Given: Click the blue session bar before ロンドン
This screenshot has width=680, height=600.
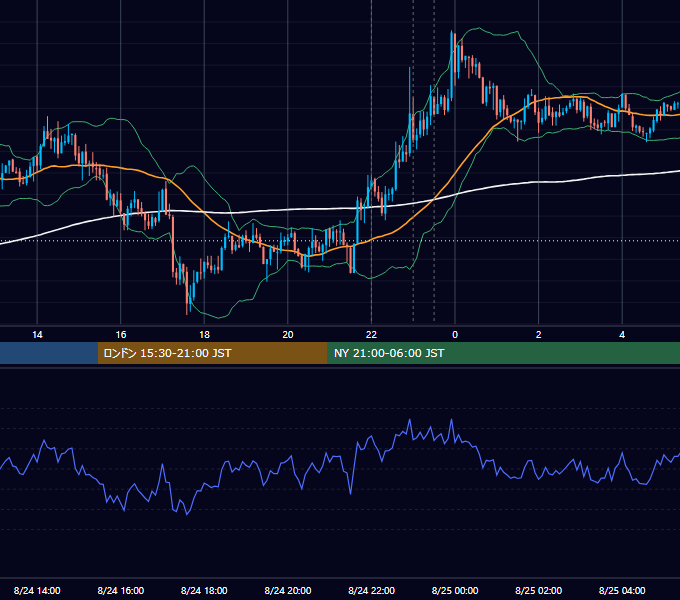Looking at the screenshot, I should (x=49, y=353).
